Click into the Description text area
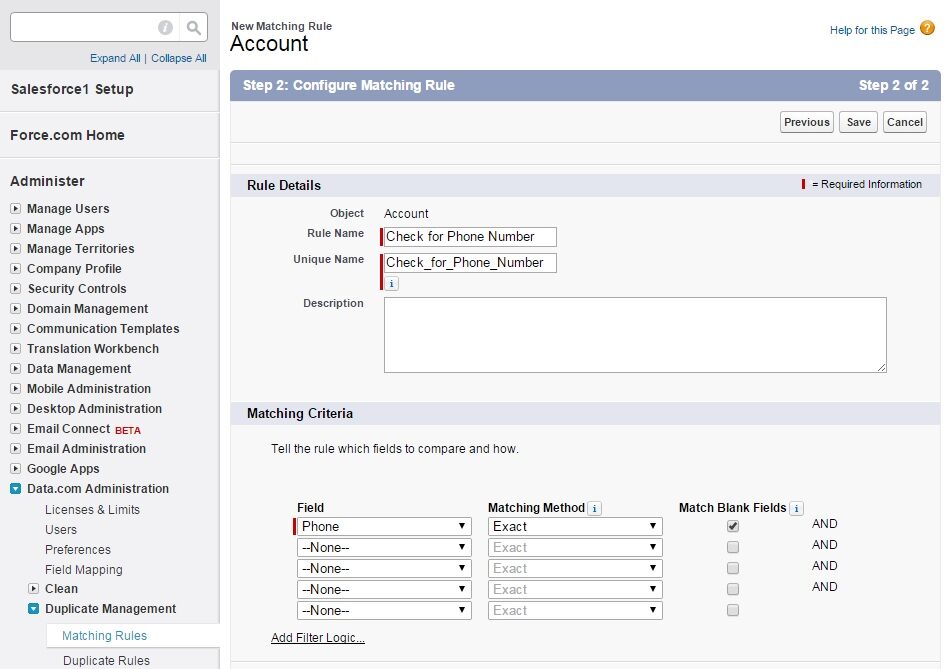Screen dimensions: 951x669 [x=634, y=335]
